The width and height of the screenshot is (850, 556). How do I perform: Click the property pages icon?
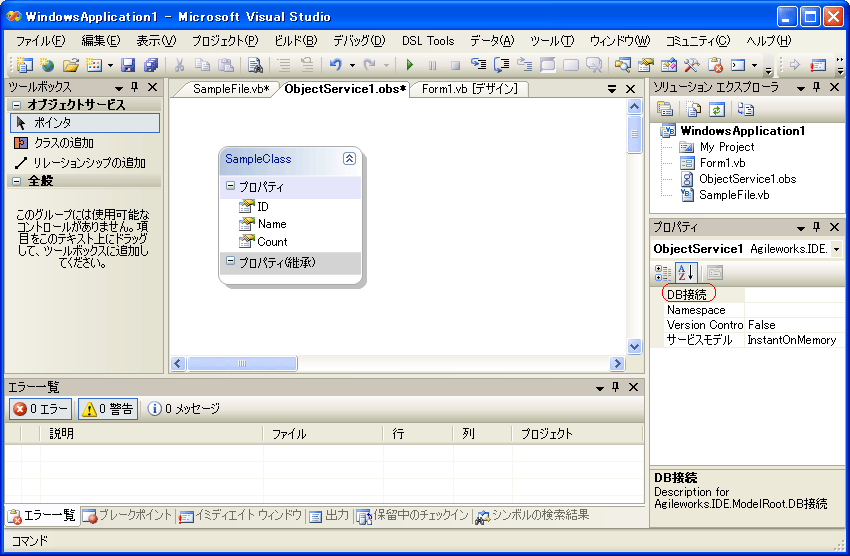click(715, 273)
